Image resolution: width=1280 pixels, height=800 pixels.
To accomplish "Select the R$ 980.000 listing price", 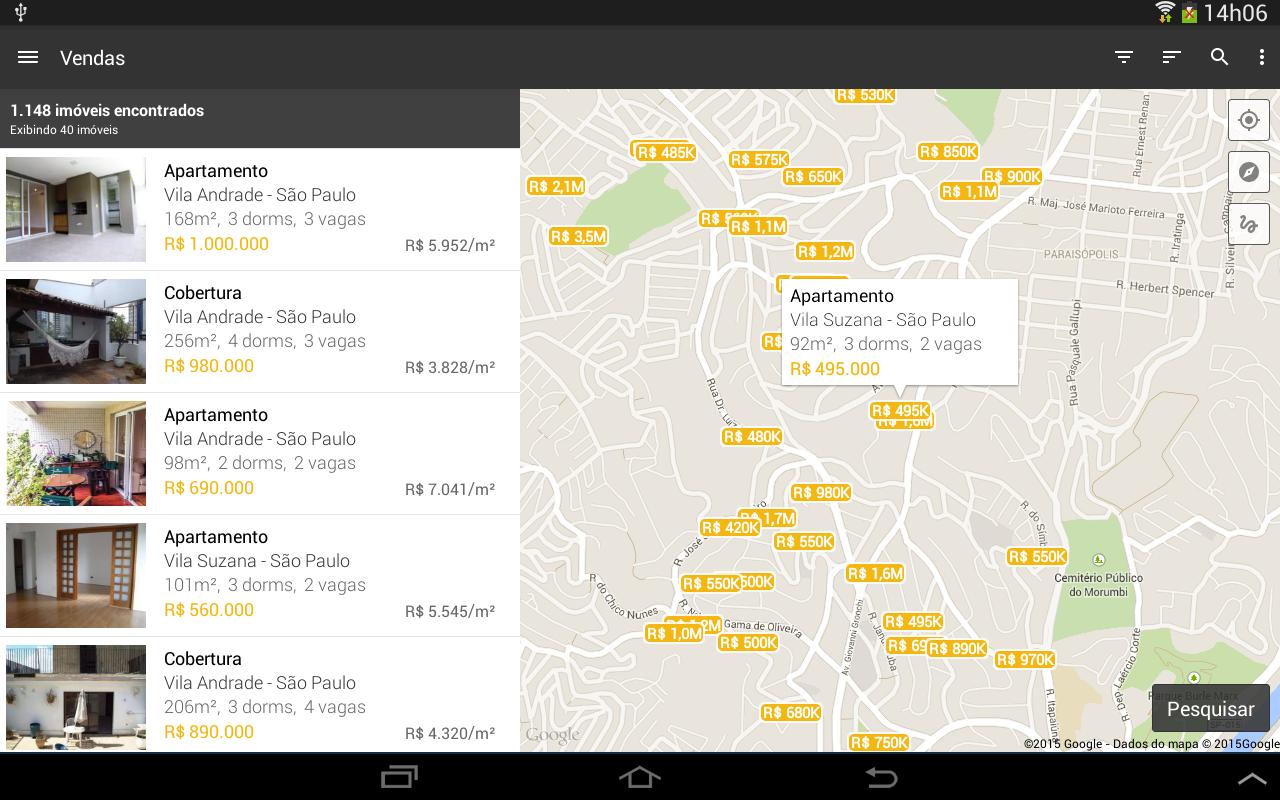I will point(209,366).
